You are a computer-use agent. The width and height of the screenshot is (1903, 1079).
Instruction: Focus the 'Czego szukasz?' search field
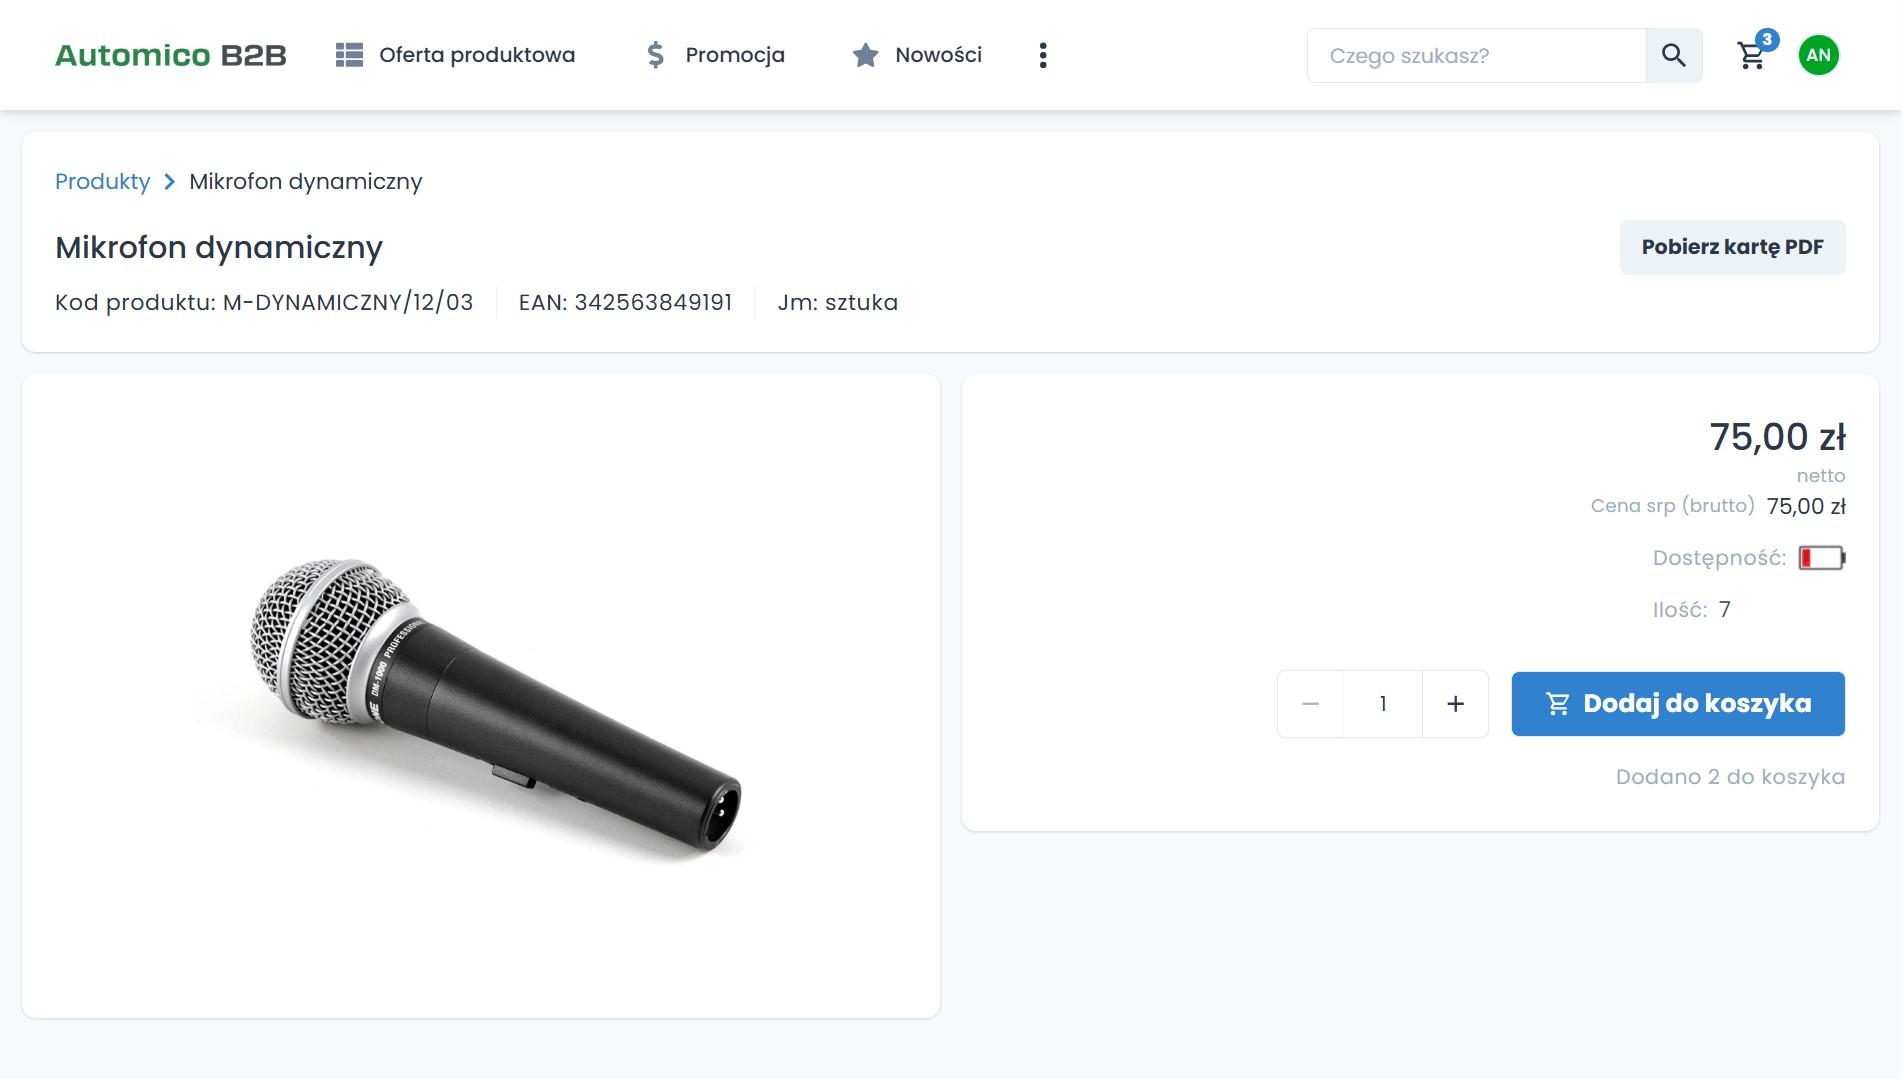coord(1476,55)
